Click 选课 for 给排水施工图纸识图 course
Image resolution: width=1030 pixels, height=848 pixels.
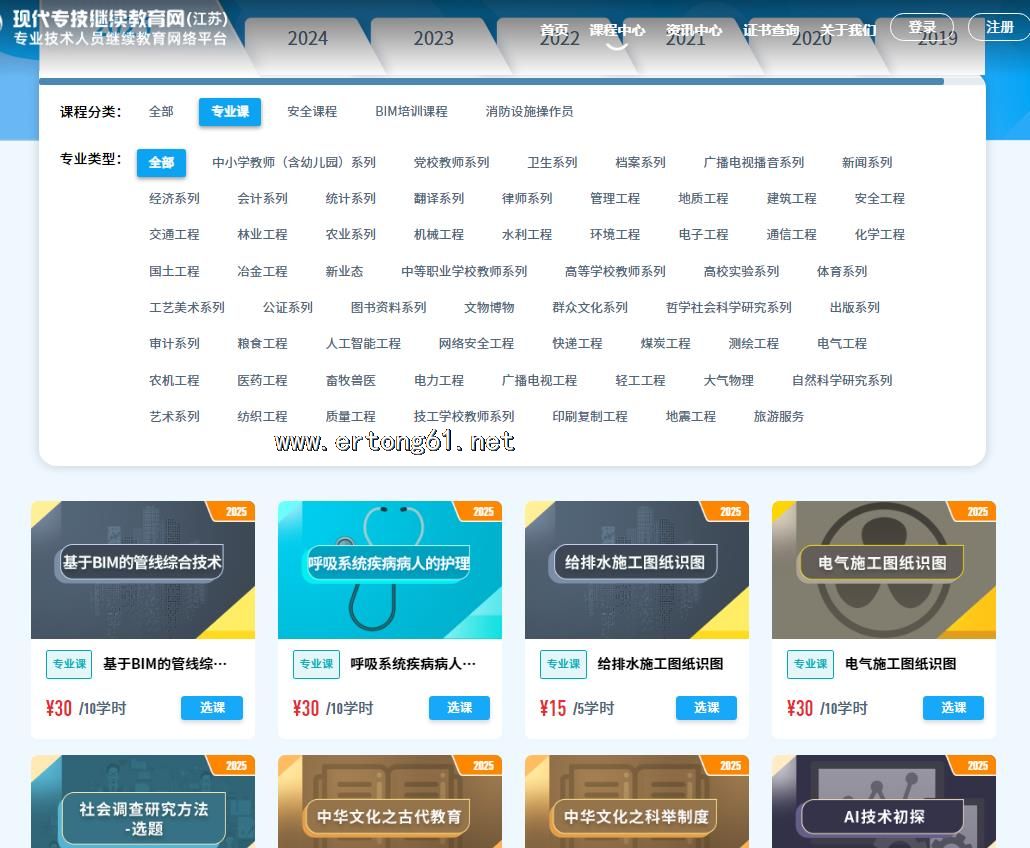706,708
